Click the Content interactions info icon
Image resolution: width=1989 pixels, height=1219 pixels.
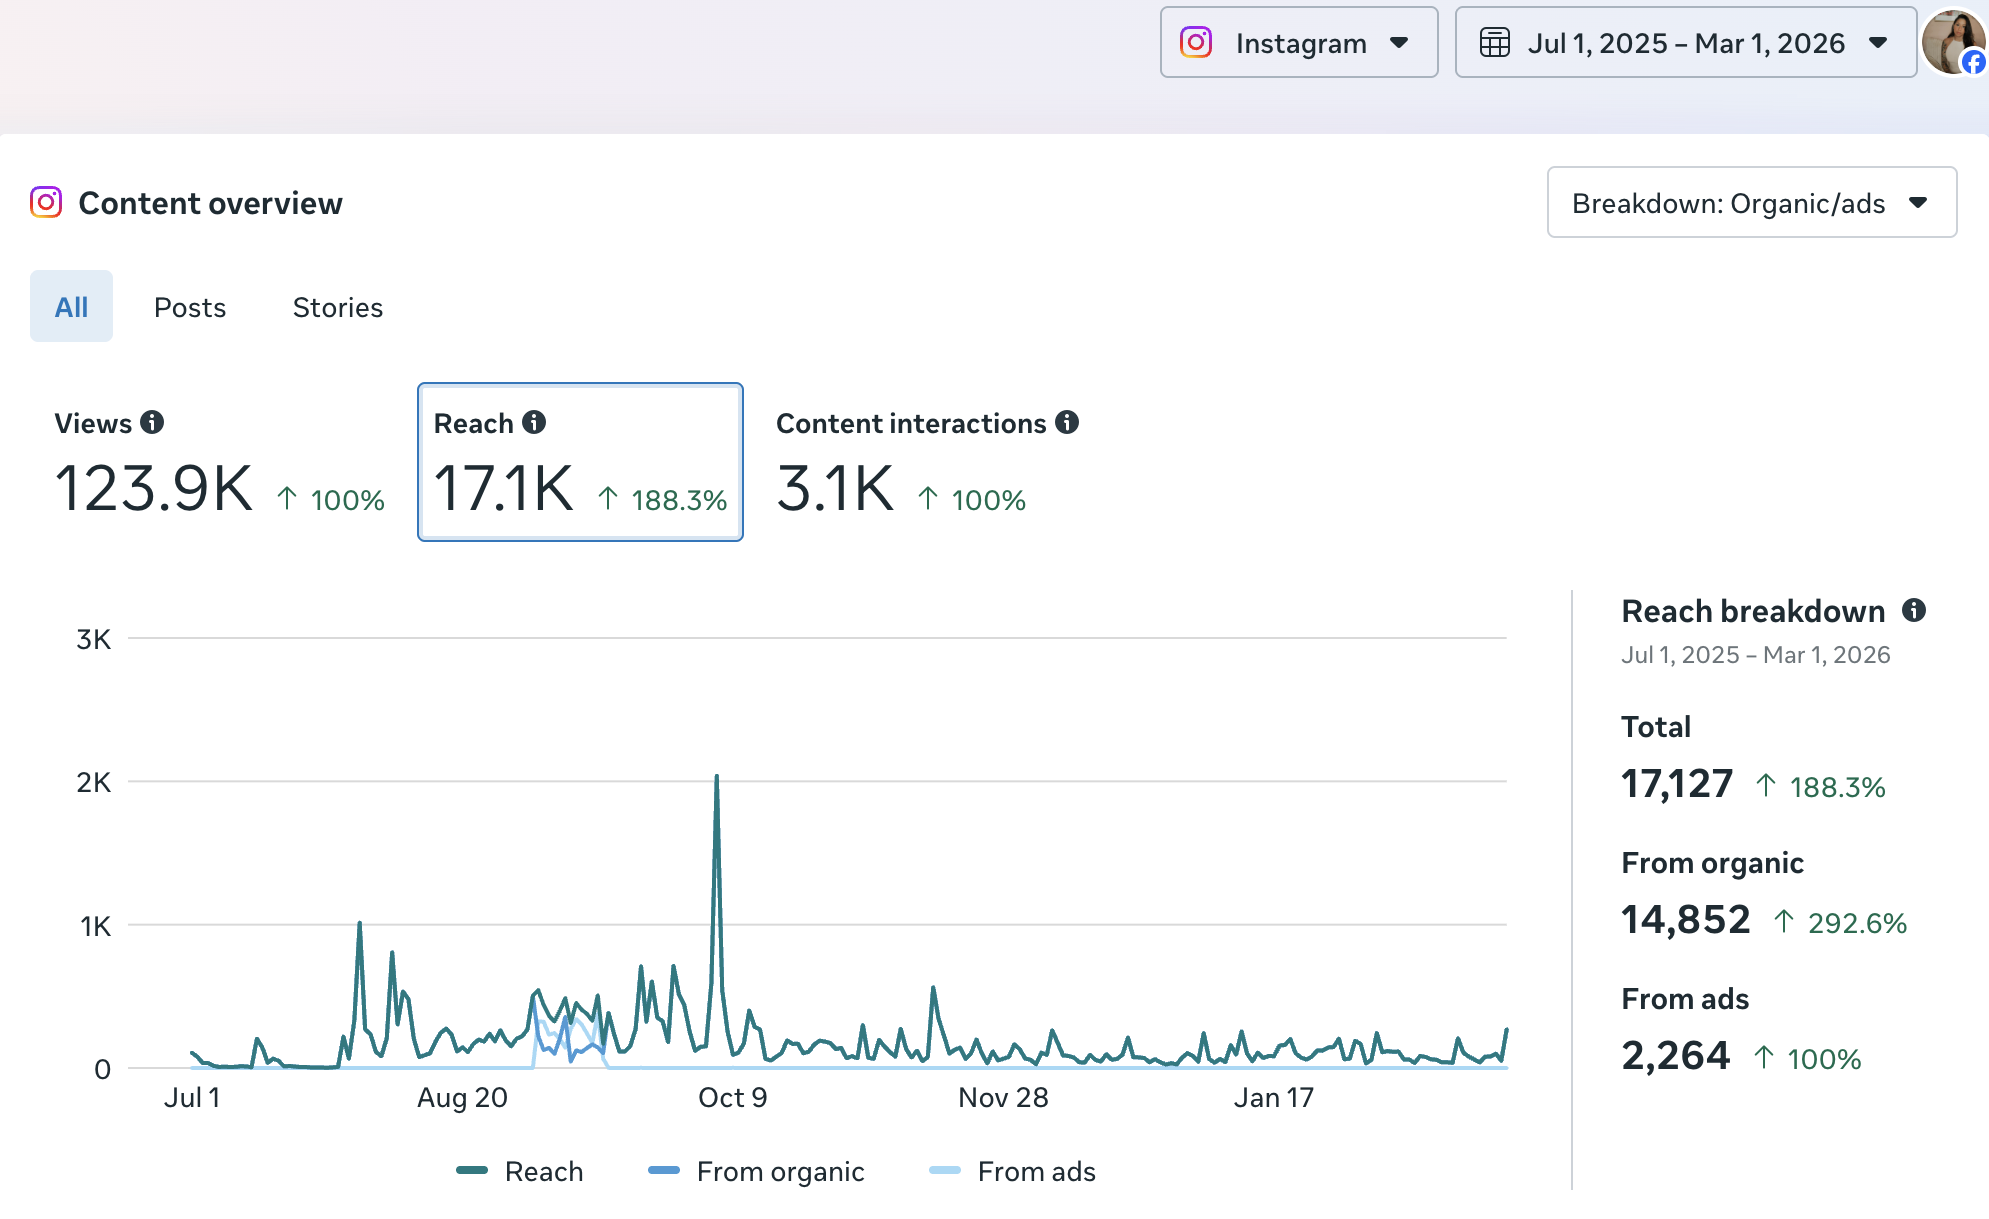1067,422
